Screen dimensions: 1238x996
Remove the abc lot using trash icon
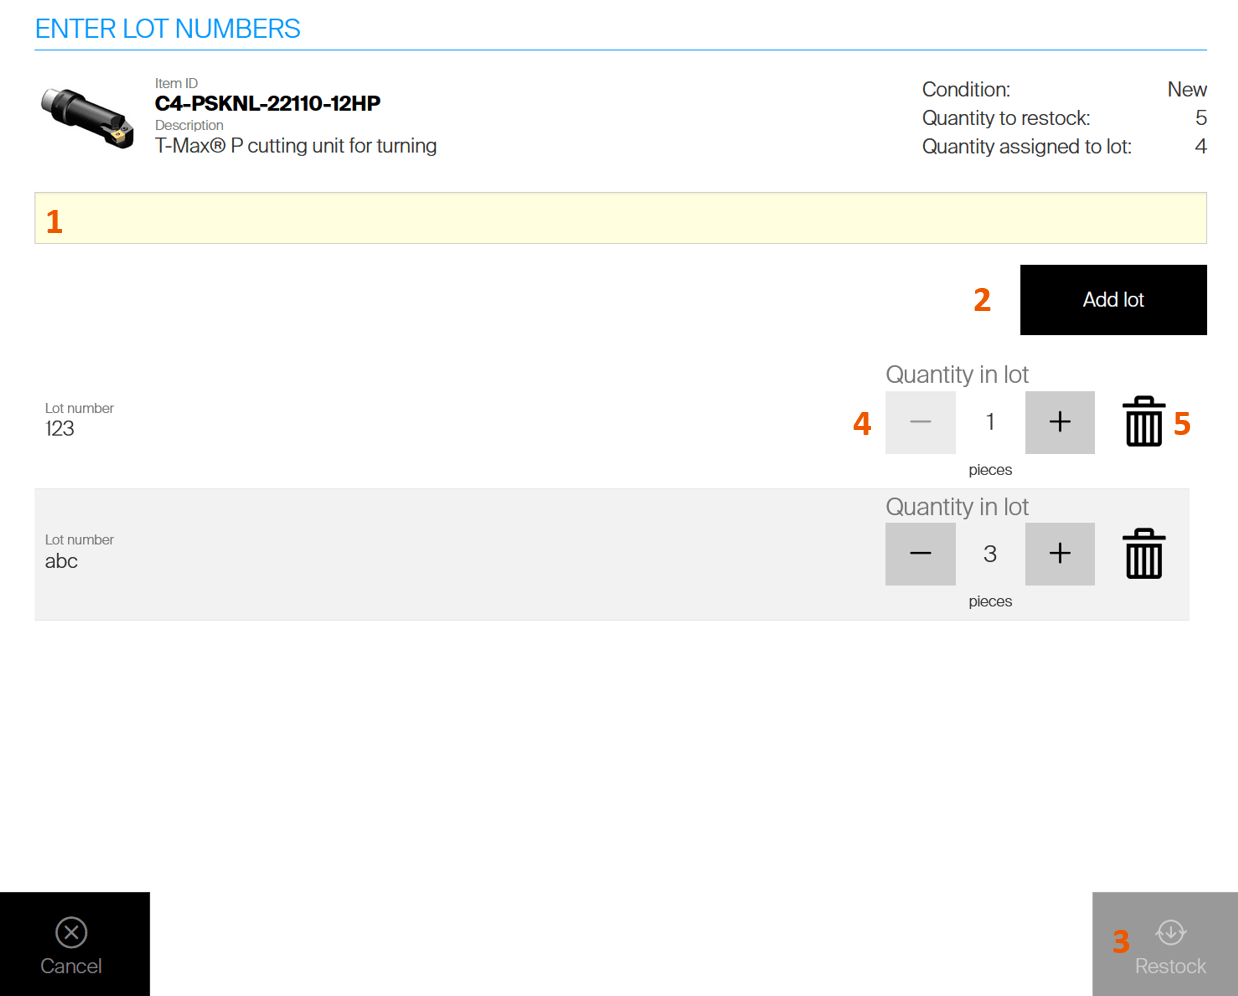click(x=1143, y=554)
